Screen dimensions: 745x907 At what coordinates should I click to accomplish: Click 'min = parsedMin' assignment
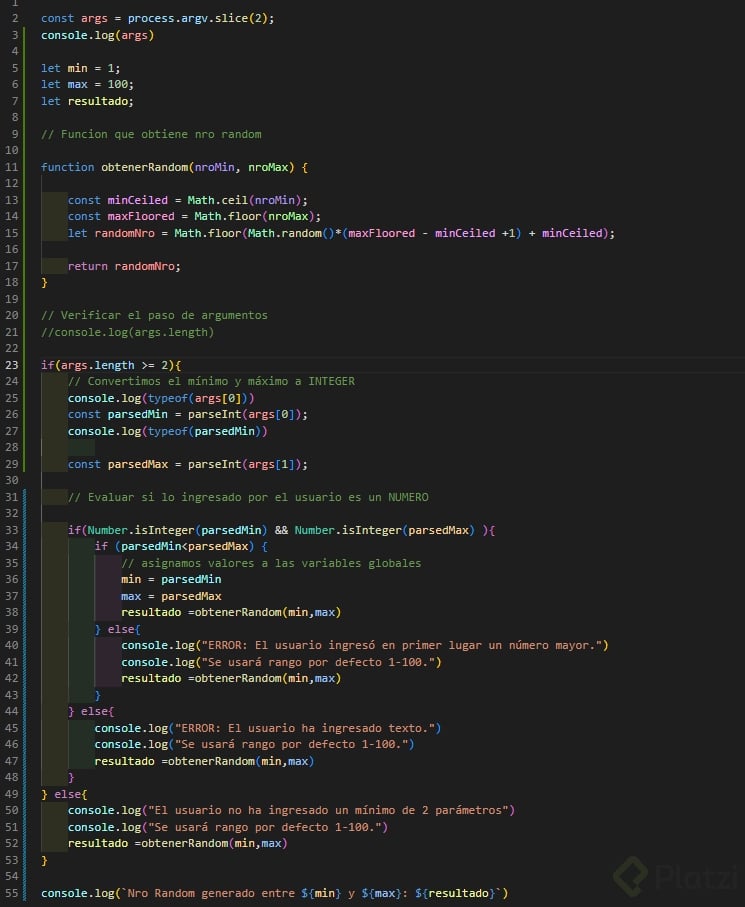coord(171,579)
